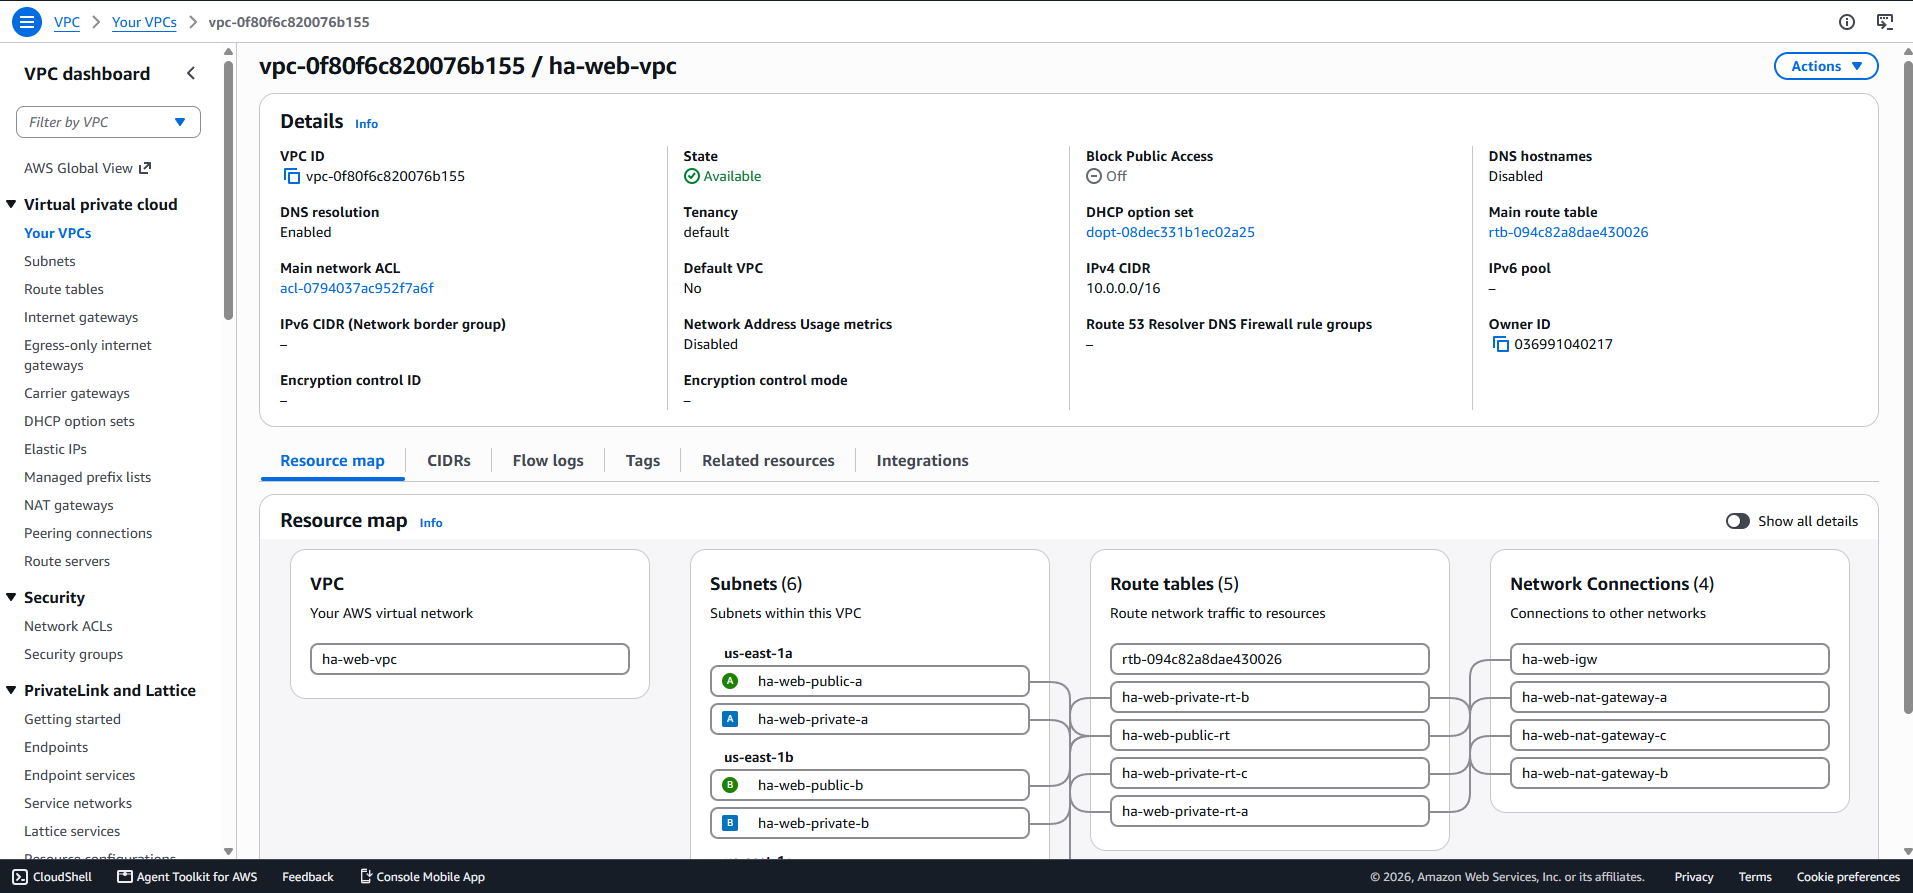Screen dimensions: 1913x893
Task: Open Elastic IPs in sidebar
Action: click(55, 449)
